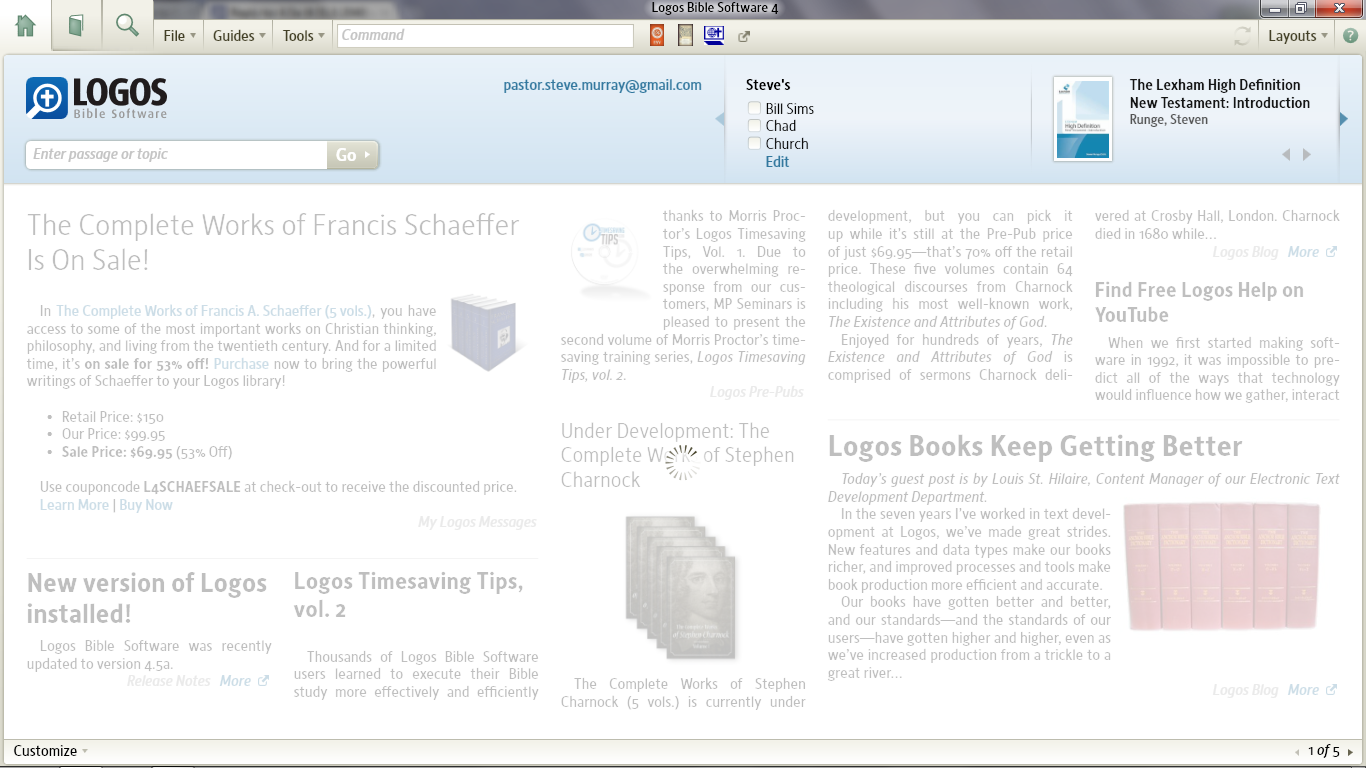Click the pastor.steve.murray@gmail.com account link
The height and width of the screenshot is (768, 1366).
[x=602, y=85]
